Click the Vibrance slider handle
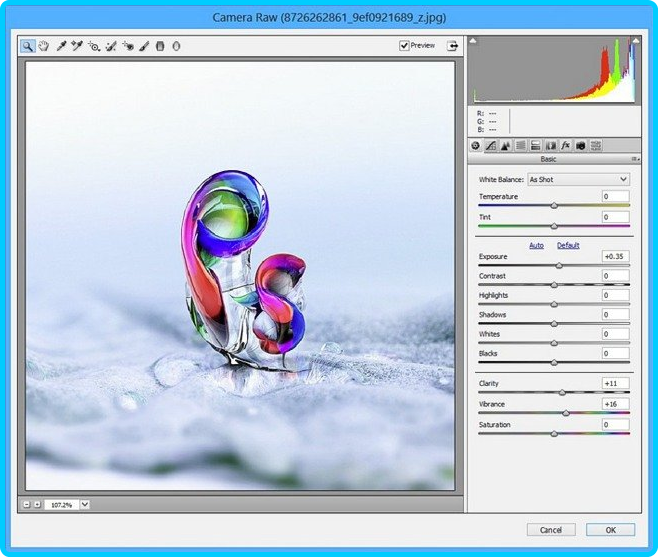658x557 pixels. (566, 413)
